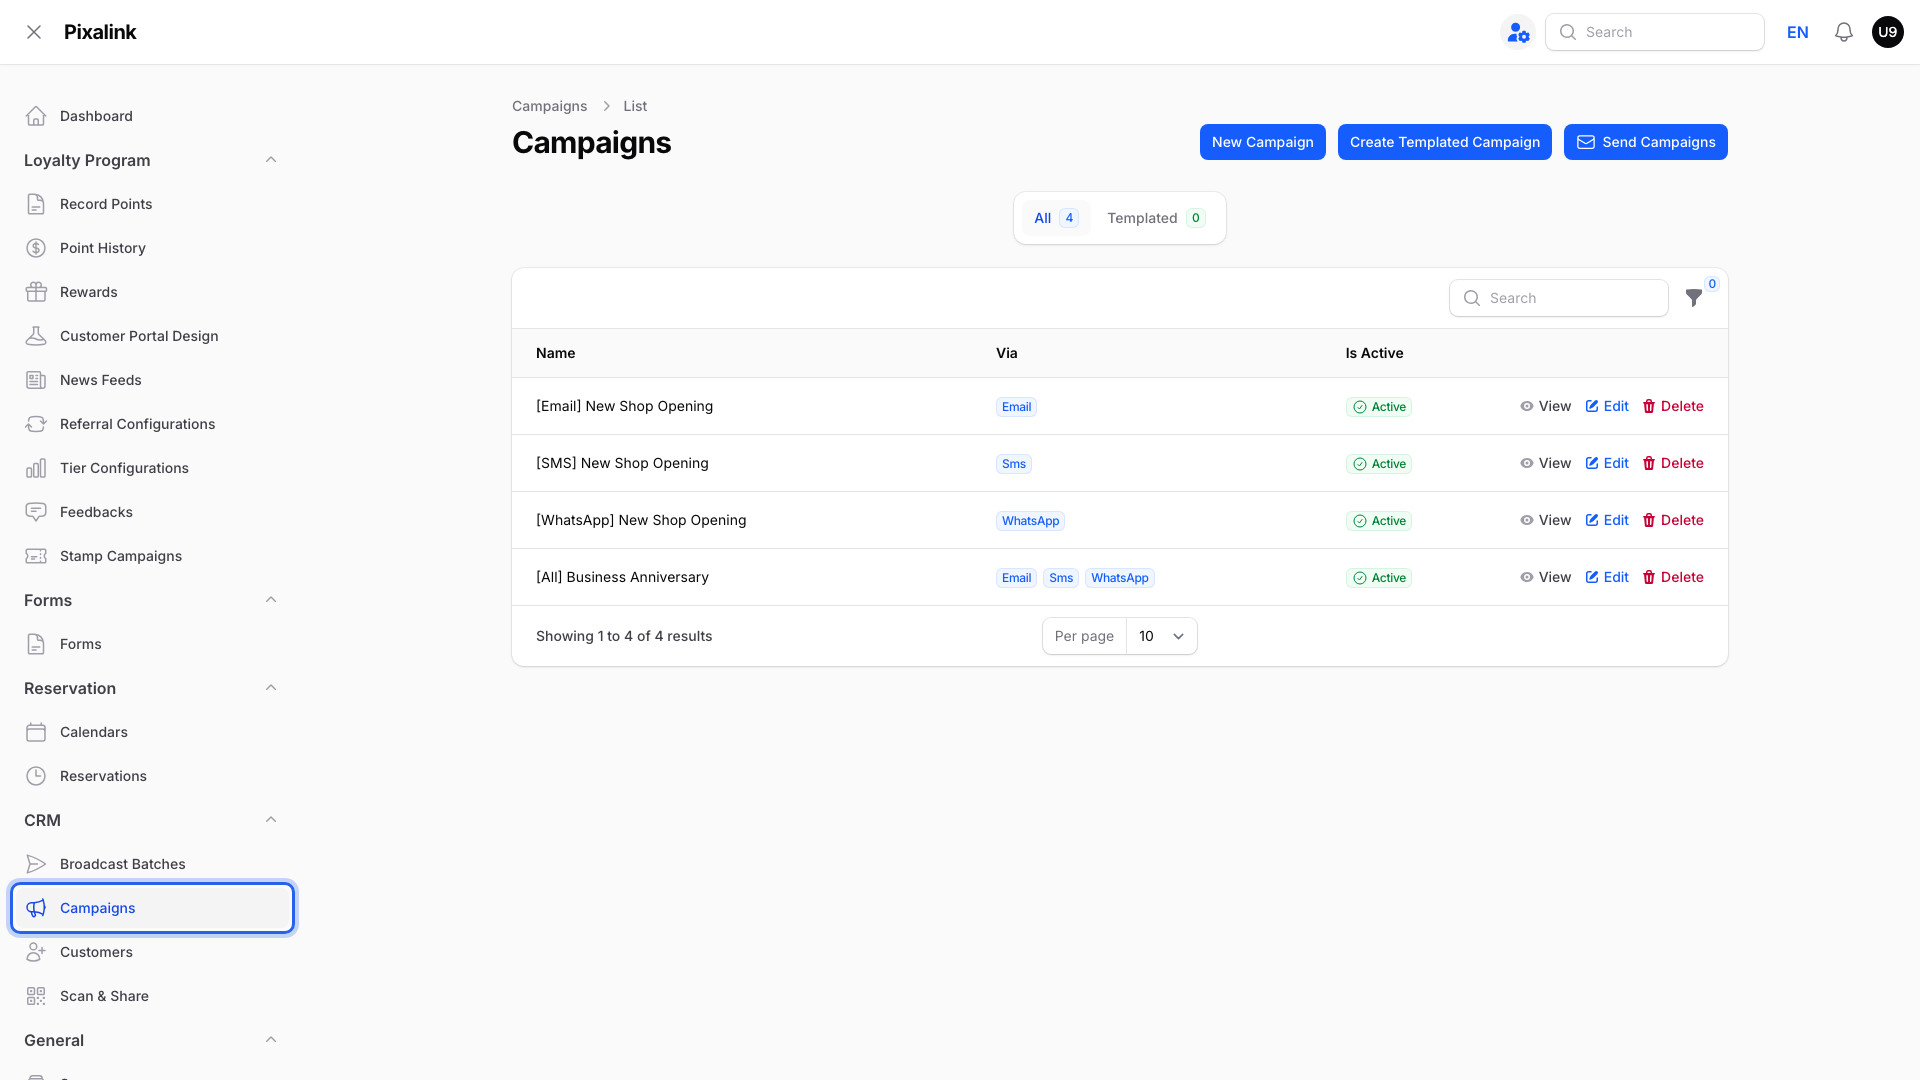1920x1080 pixels.
Task: Focus the top bar Search field
Action: 1654,32
